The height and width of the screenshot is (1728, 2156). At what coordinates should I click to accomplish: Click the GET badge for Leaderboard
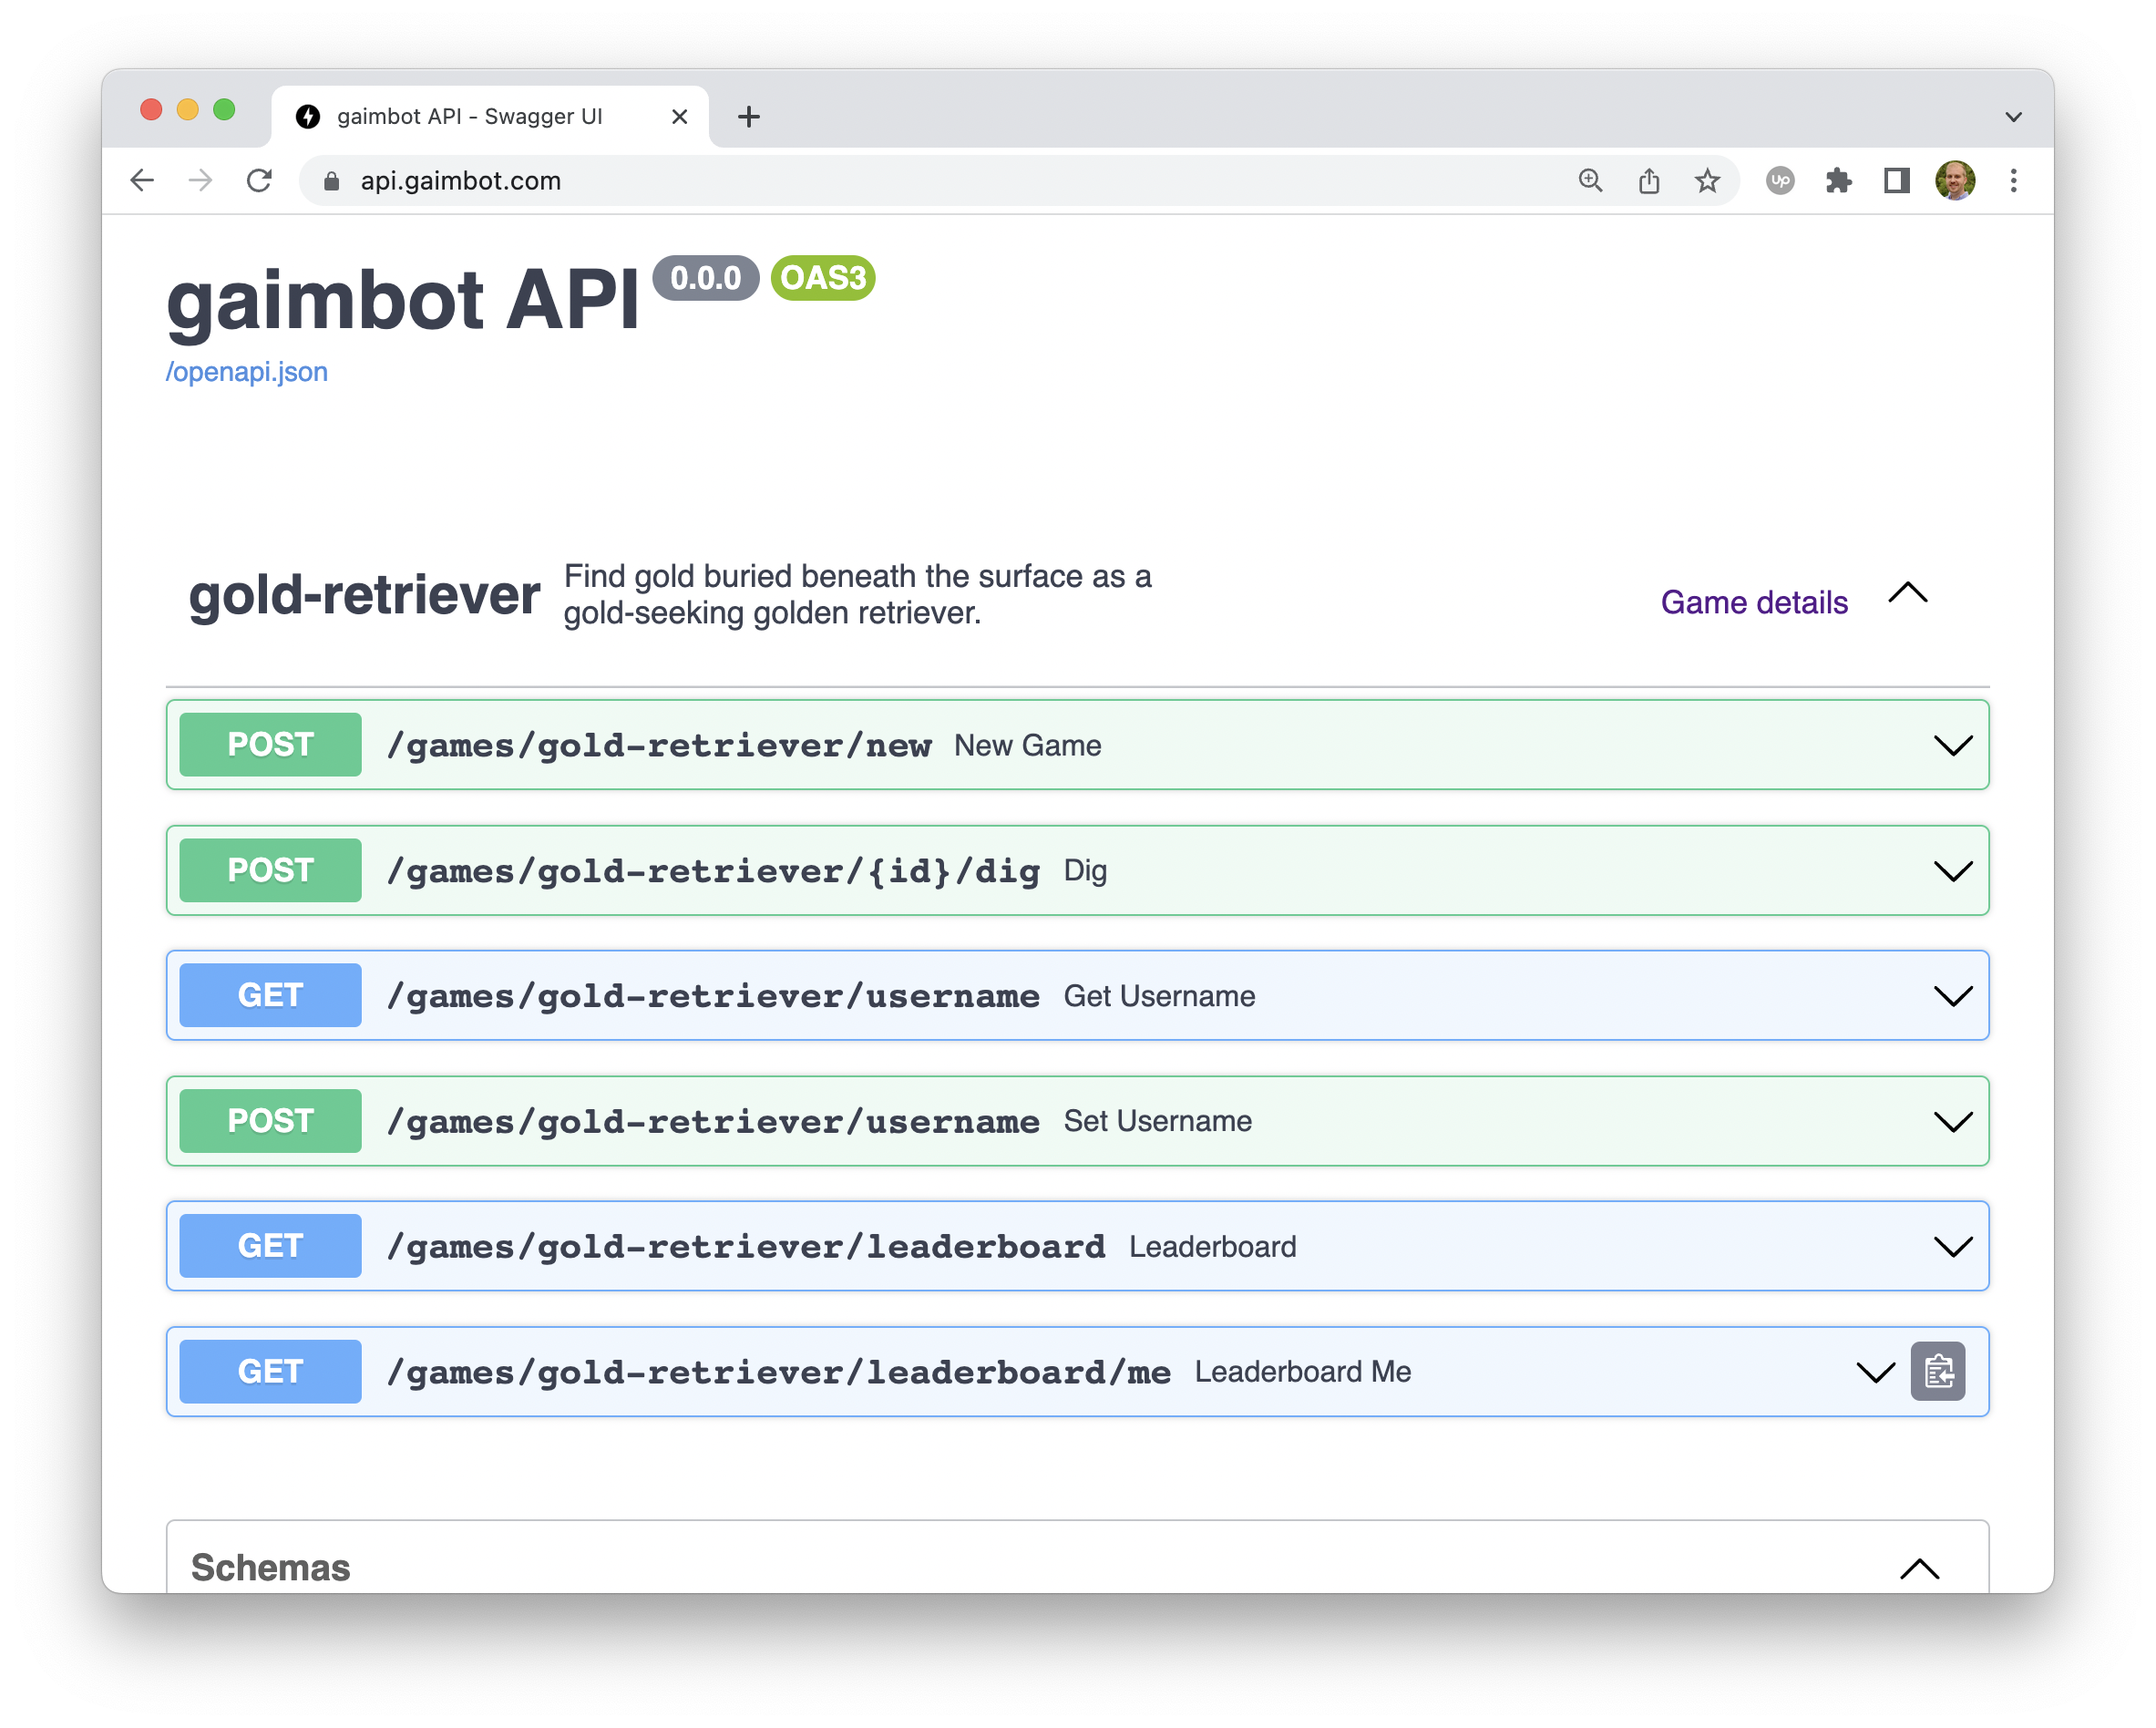pos(270,1246)
